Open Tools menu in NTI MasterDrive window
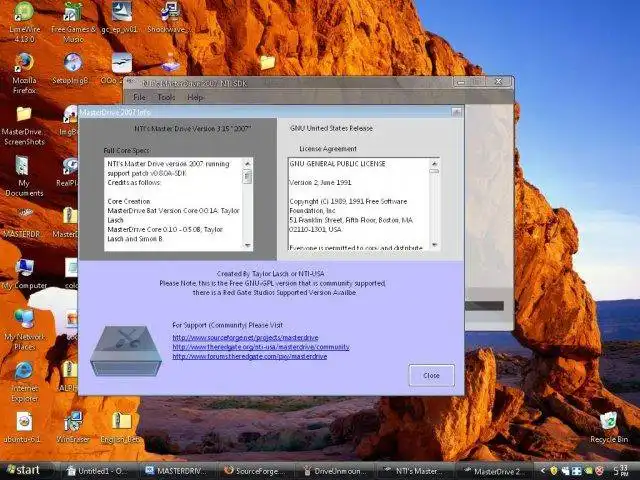This screenshot has width=640, height=480. pos(166,97)
